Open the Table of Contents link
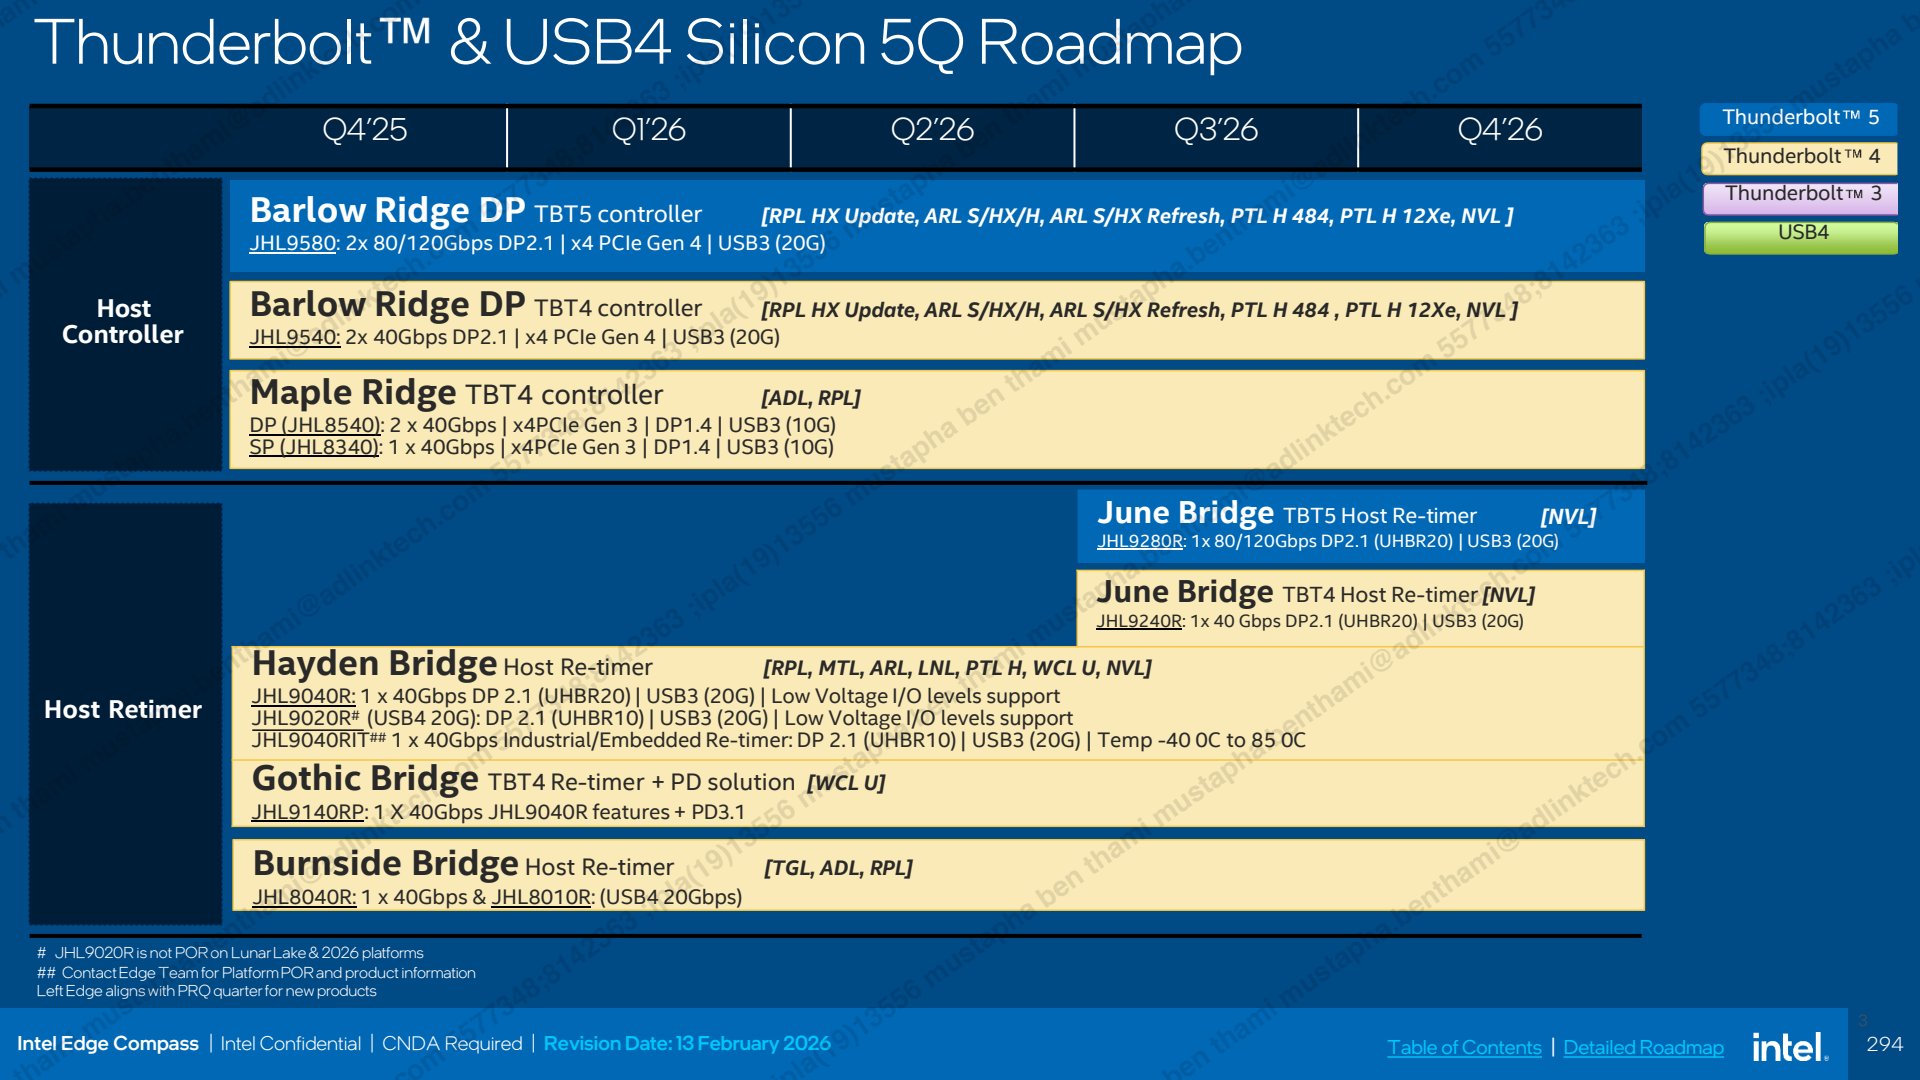Image resolution: width=1920 pixels, height=1080 pixels. 1464,1047
